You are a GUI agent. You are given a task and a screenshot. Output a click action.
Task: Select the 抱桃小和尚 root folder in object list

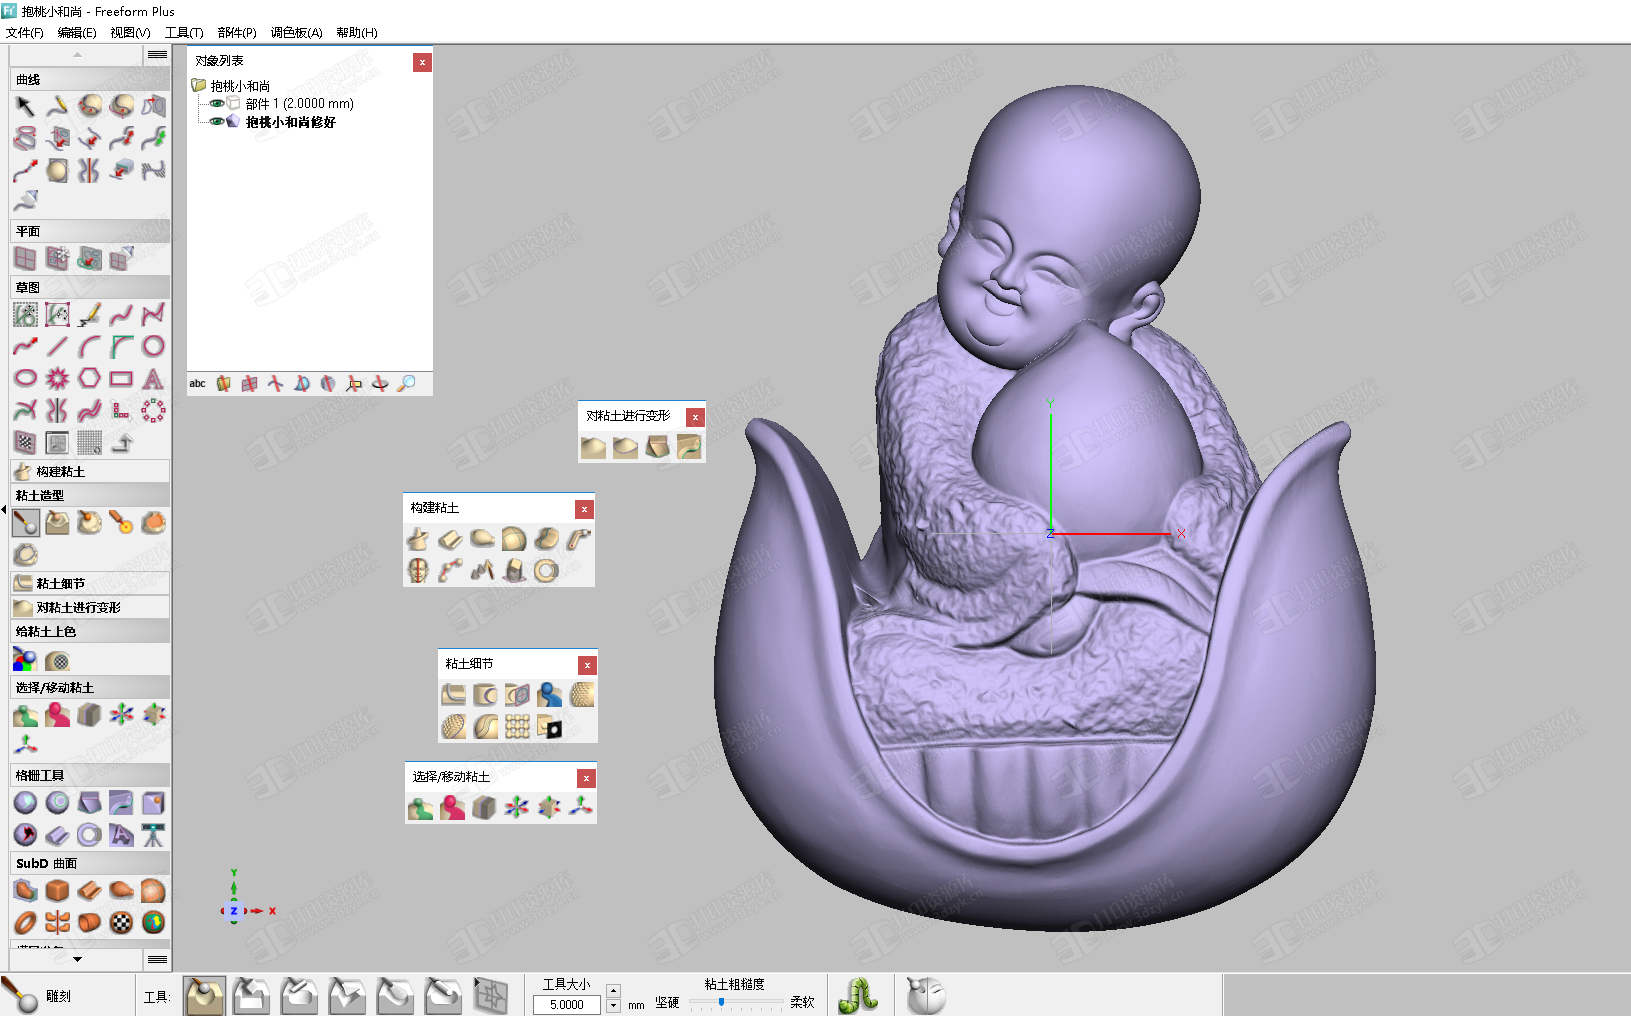tap(240, 86)
